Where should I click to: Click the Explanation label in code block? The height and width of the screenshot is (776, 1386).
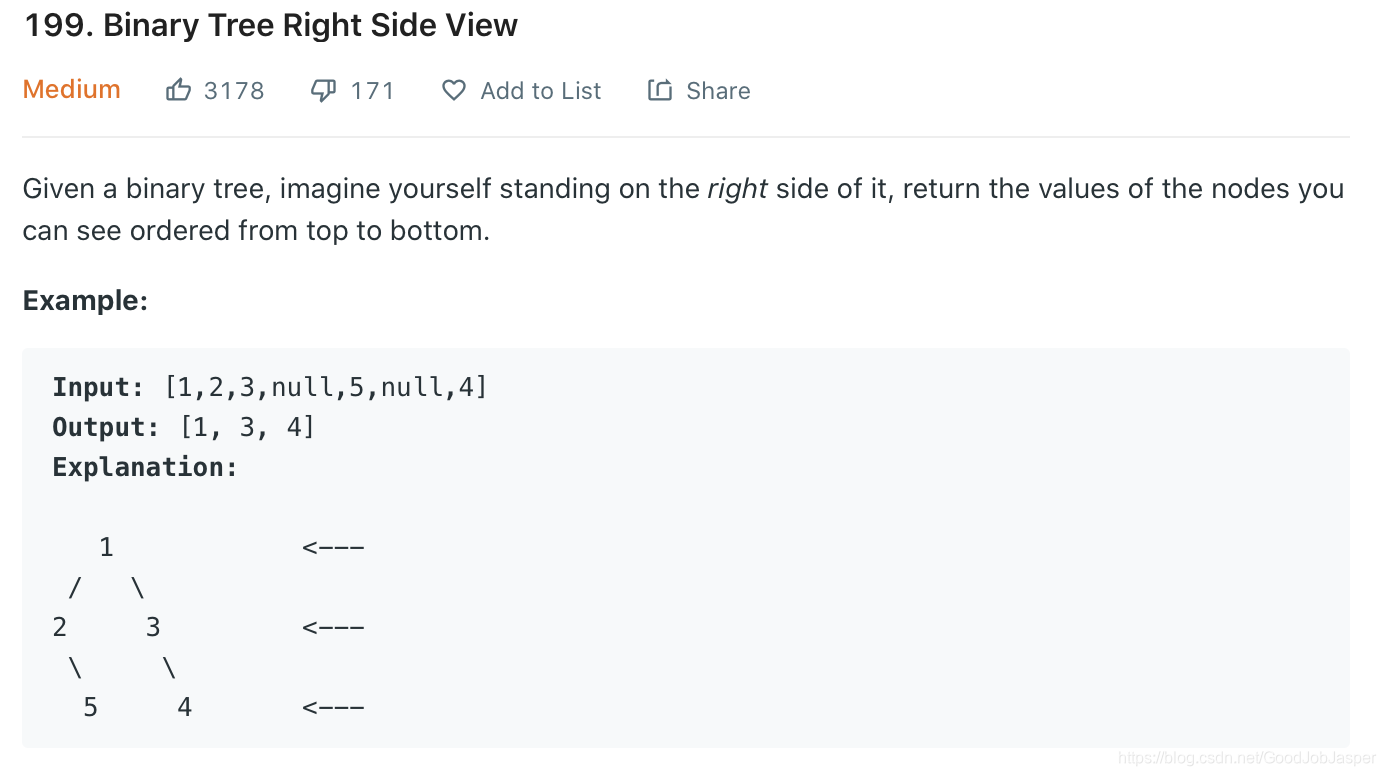pyautogui.click(x=146, y=467)
